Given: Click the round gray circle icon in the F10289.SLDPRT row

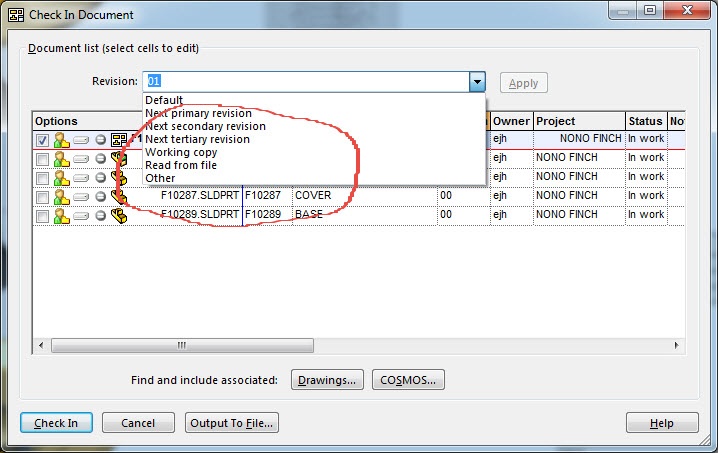Looking at the screenshot, I should (101, 216).
